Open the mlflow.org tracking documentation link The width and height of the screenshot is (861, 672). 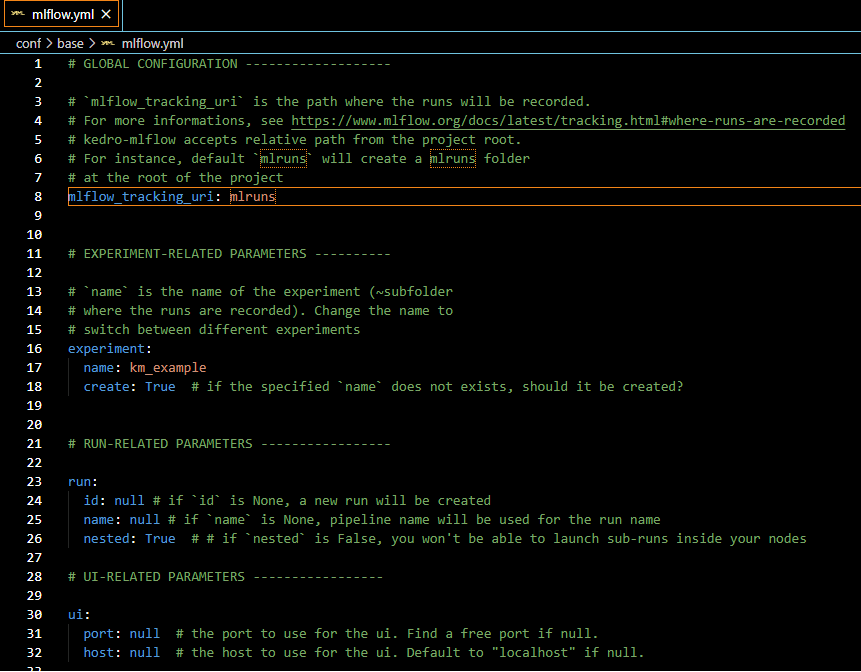coord(568,121)
